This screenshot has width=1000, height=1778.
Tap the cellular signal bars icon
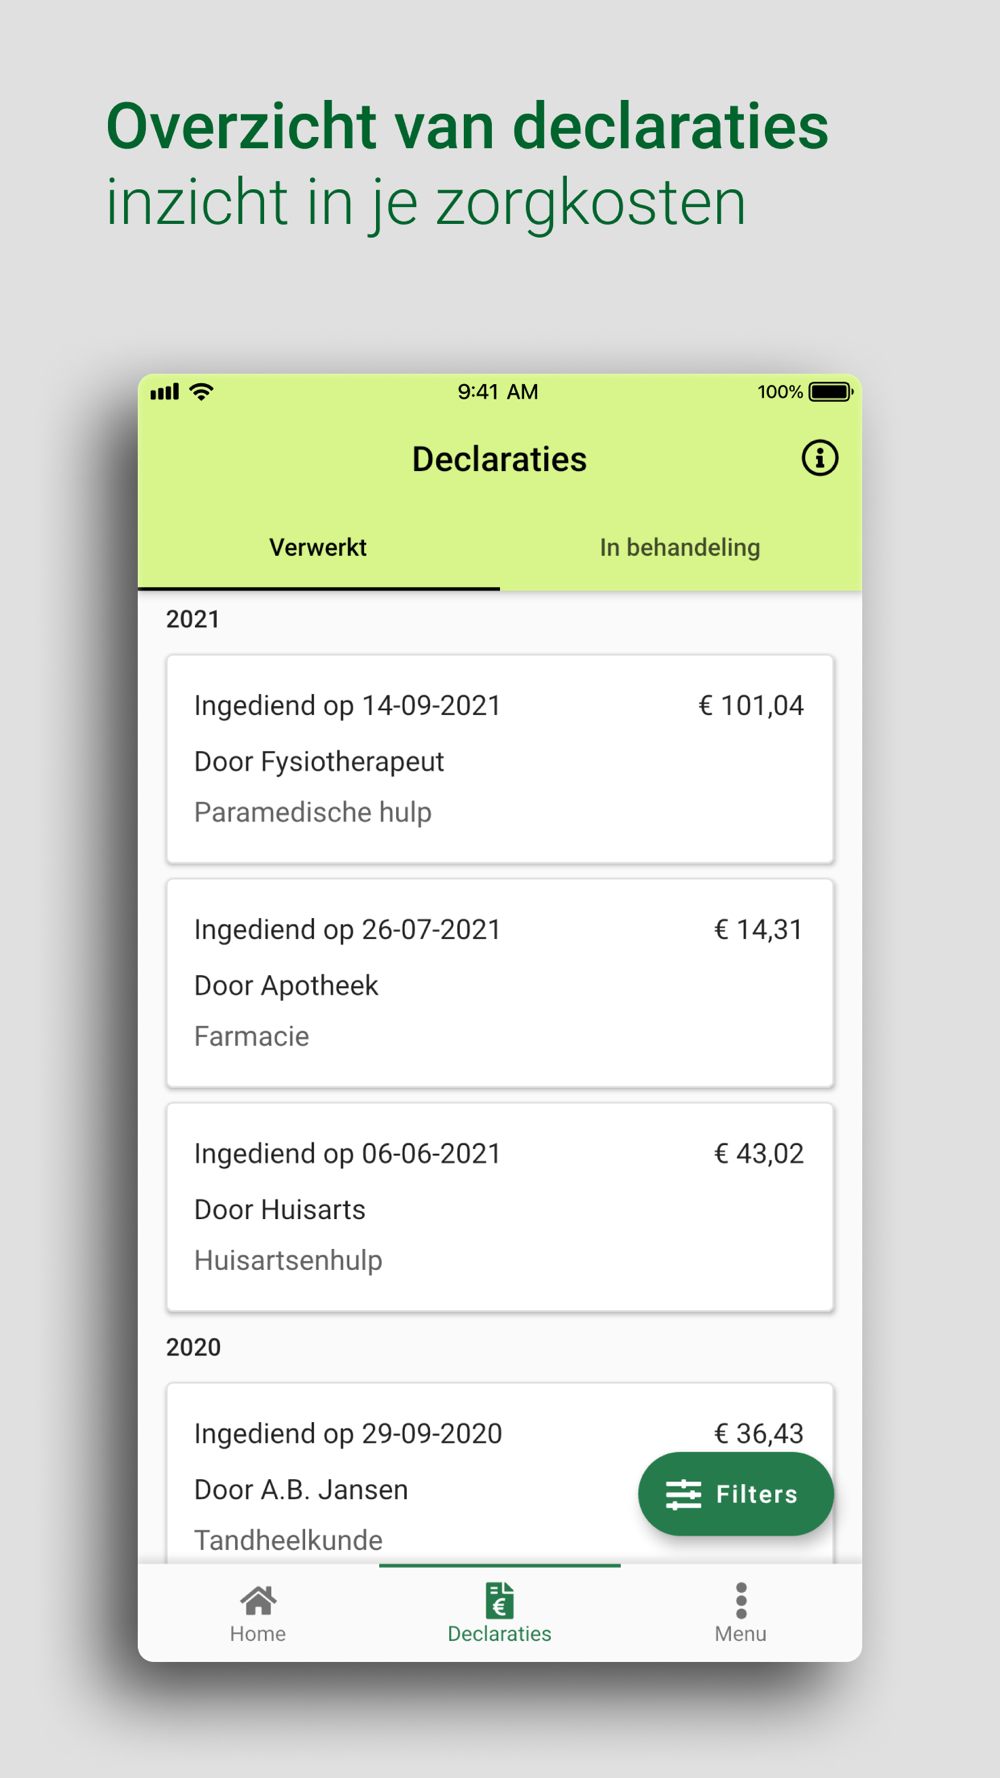164,392
